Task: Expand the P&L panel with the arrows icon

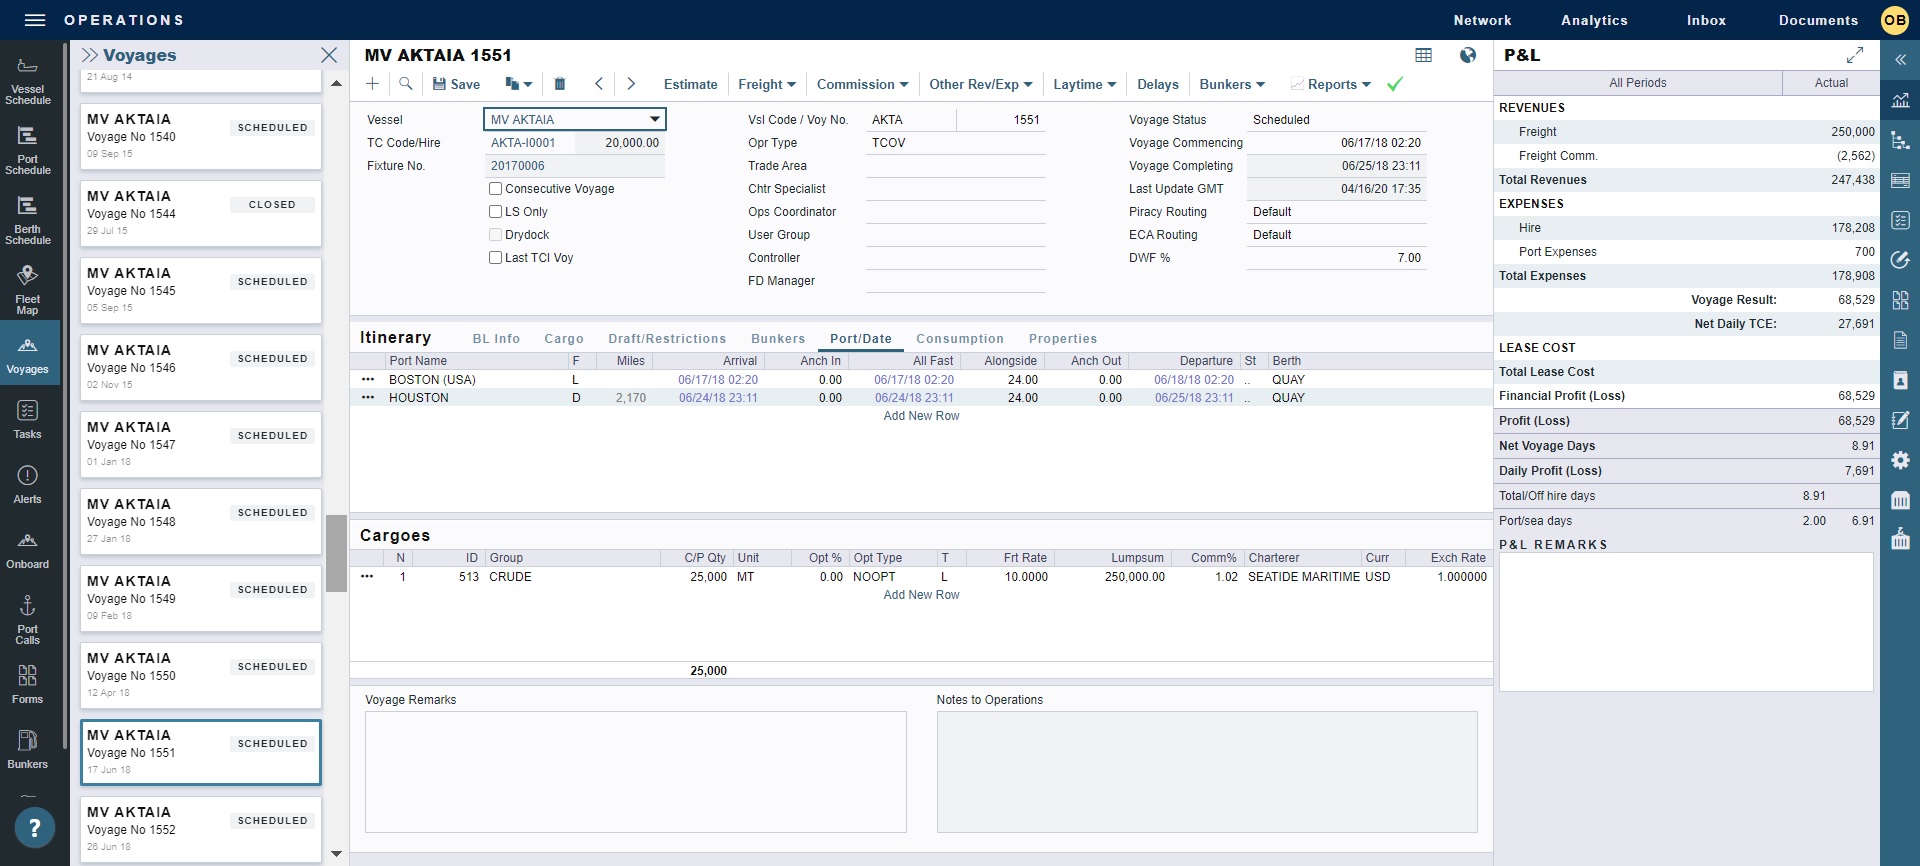Action: [1854, 55]
